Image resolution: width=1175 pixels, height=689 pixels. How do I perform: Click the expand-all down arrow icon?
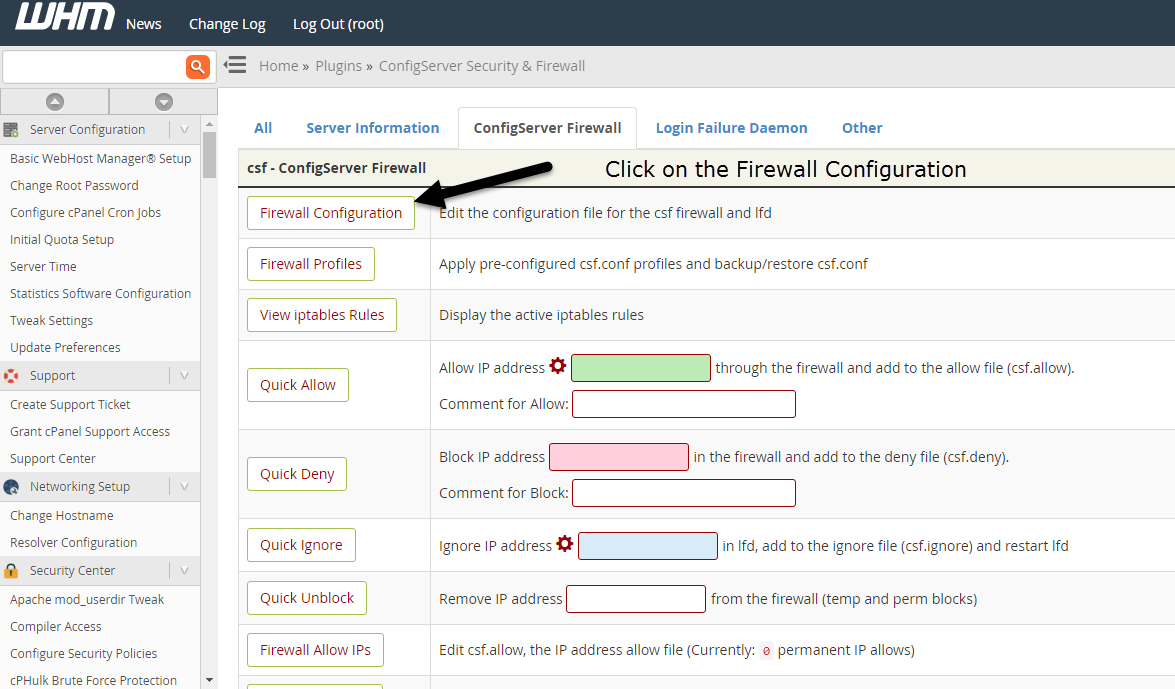164,101
